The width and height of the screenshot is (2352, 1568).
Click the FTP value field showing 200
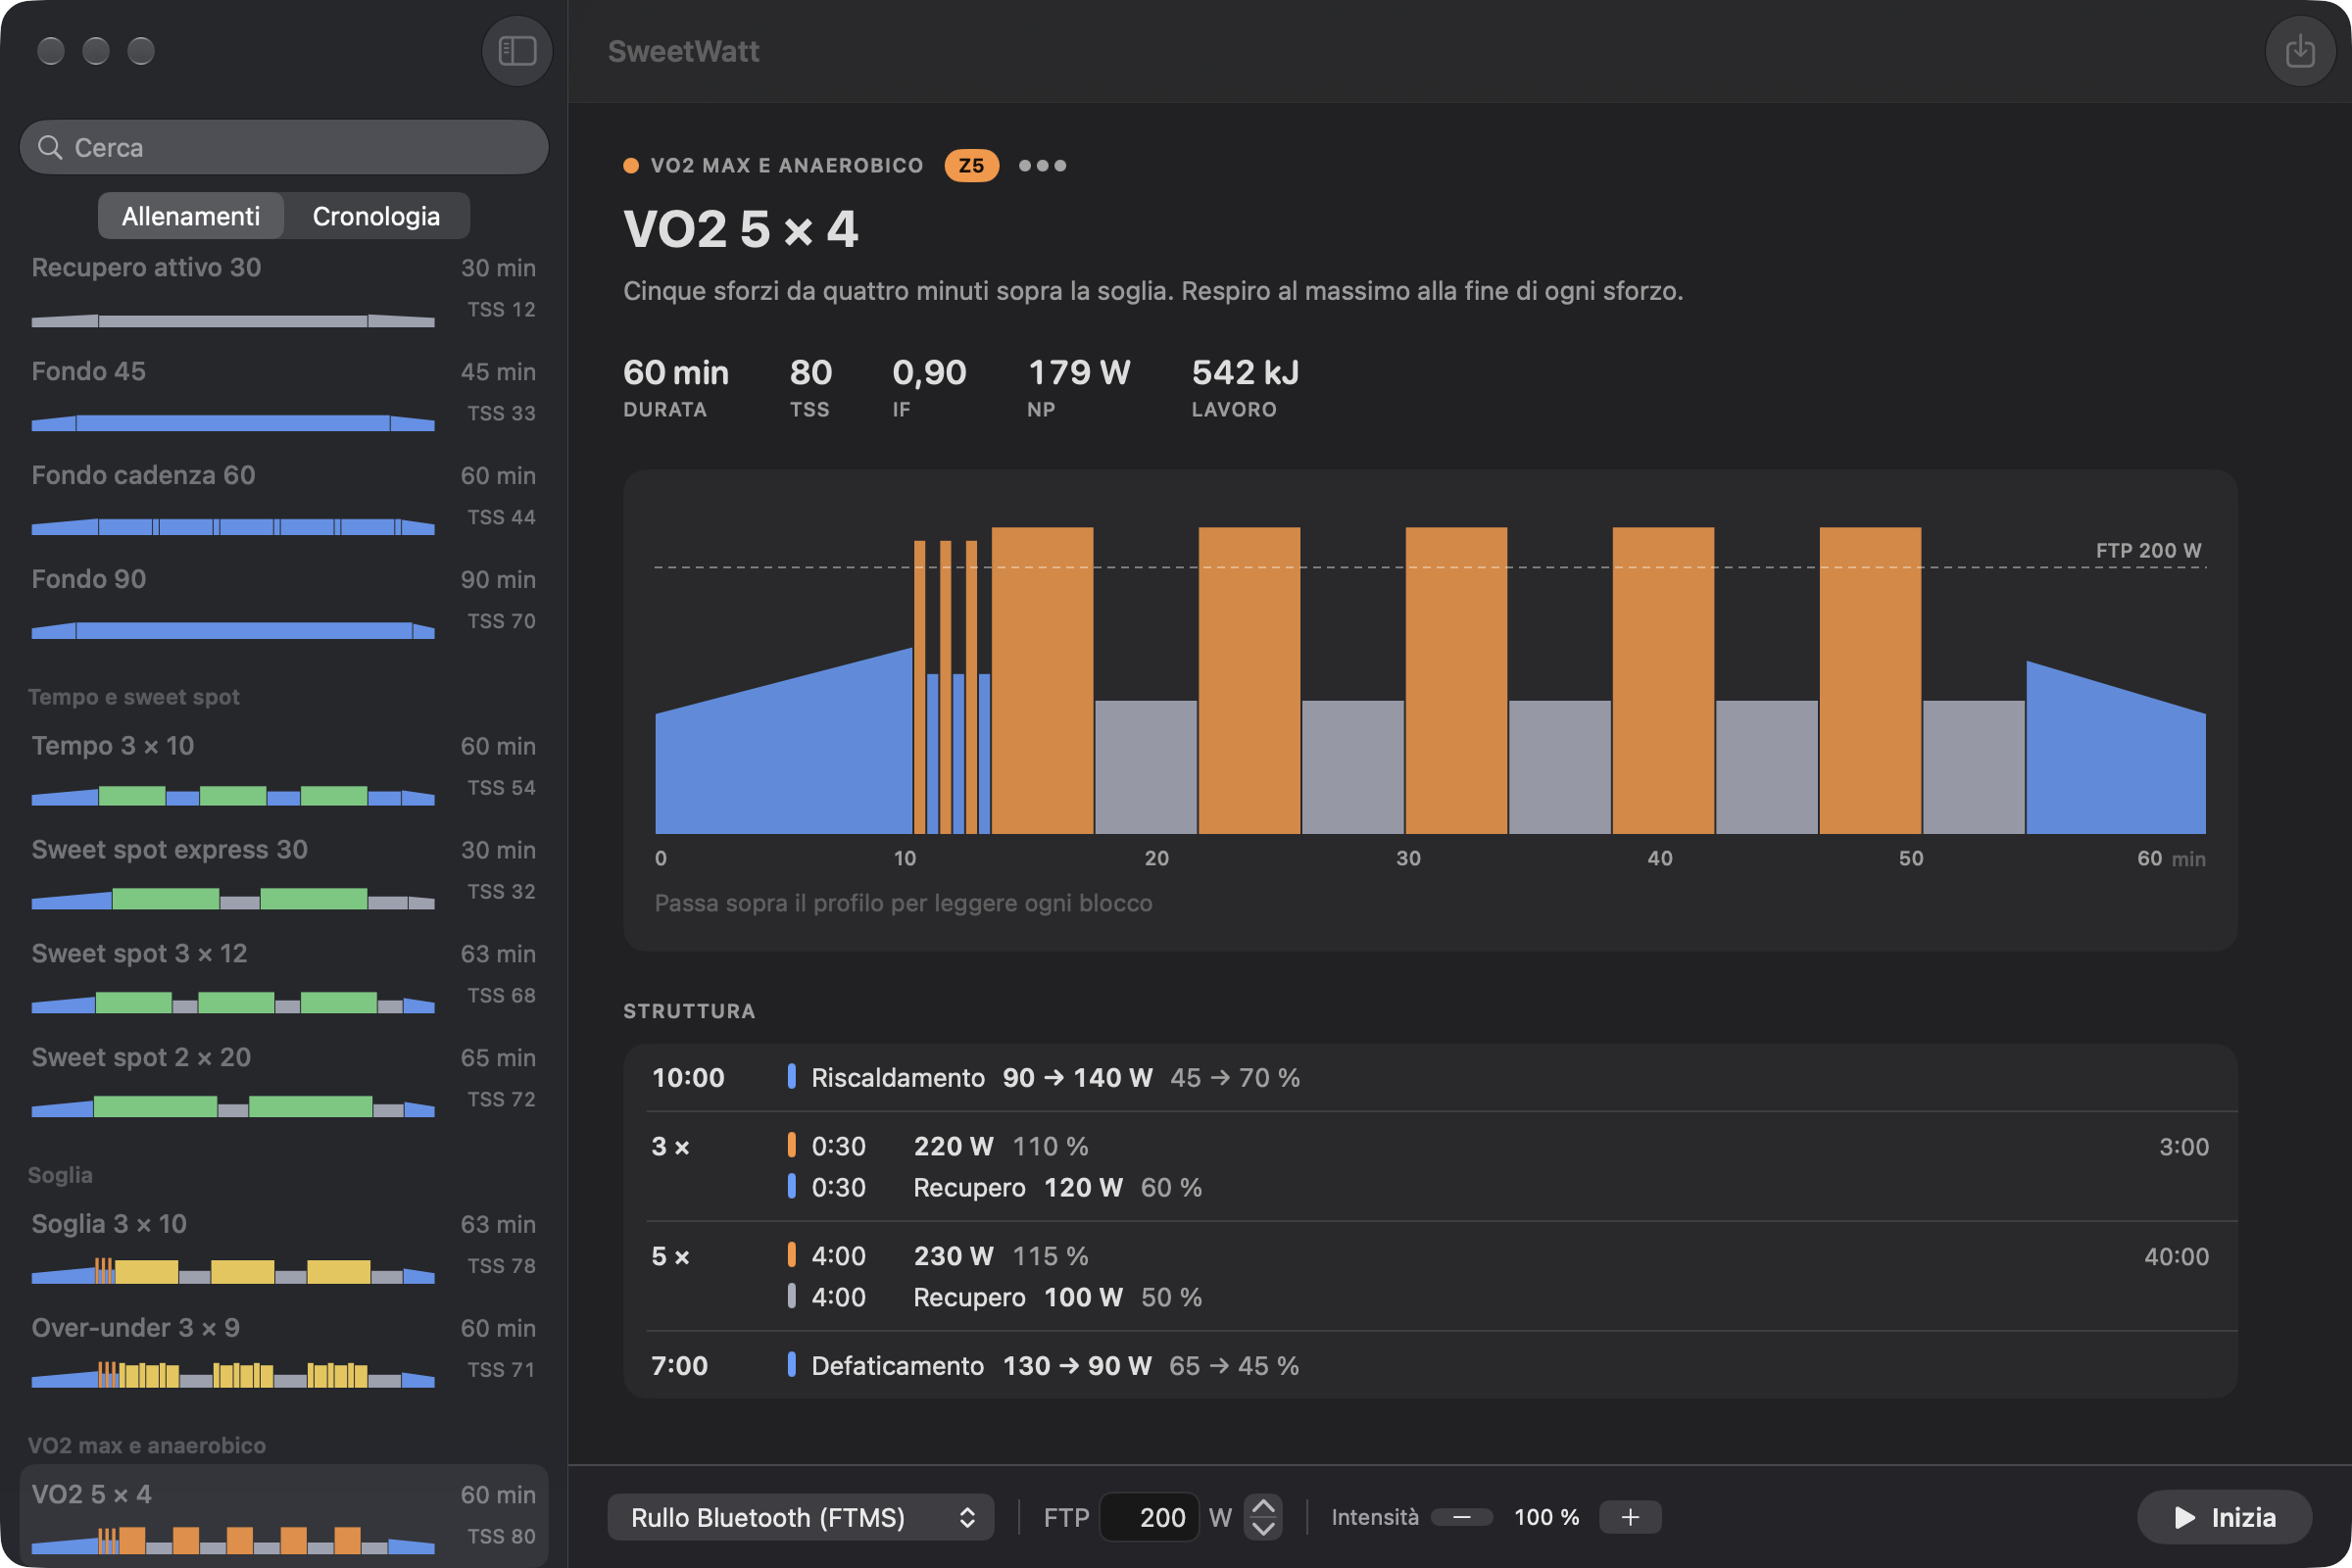tap(1149, 1517)
